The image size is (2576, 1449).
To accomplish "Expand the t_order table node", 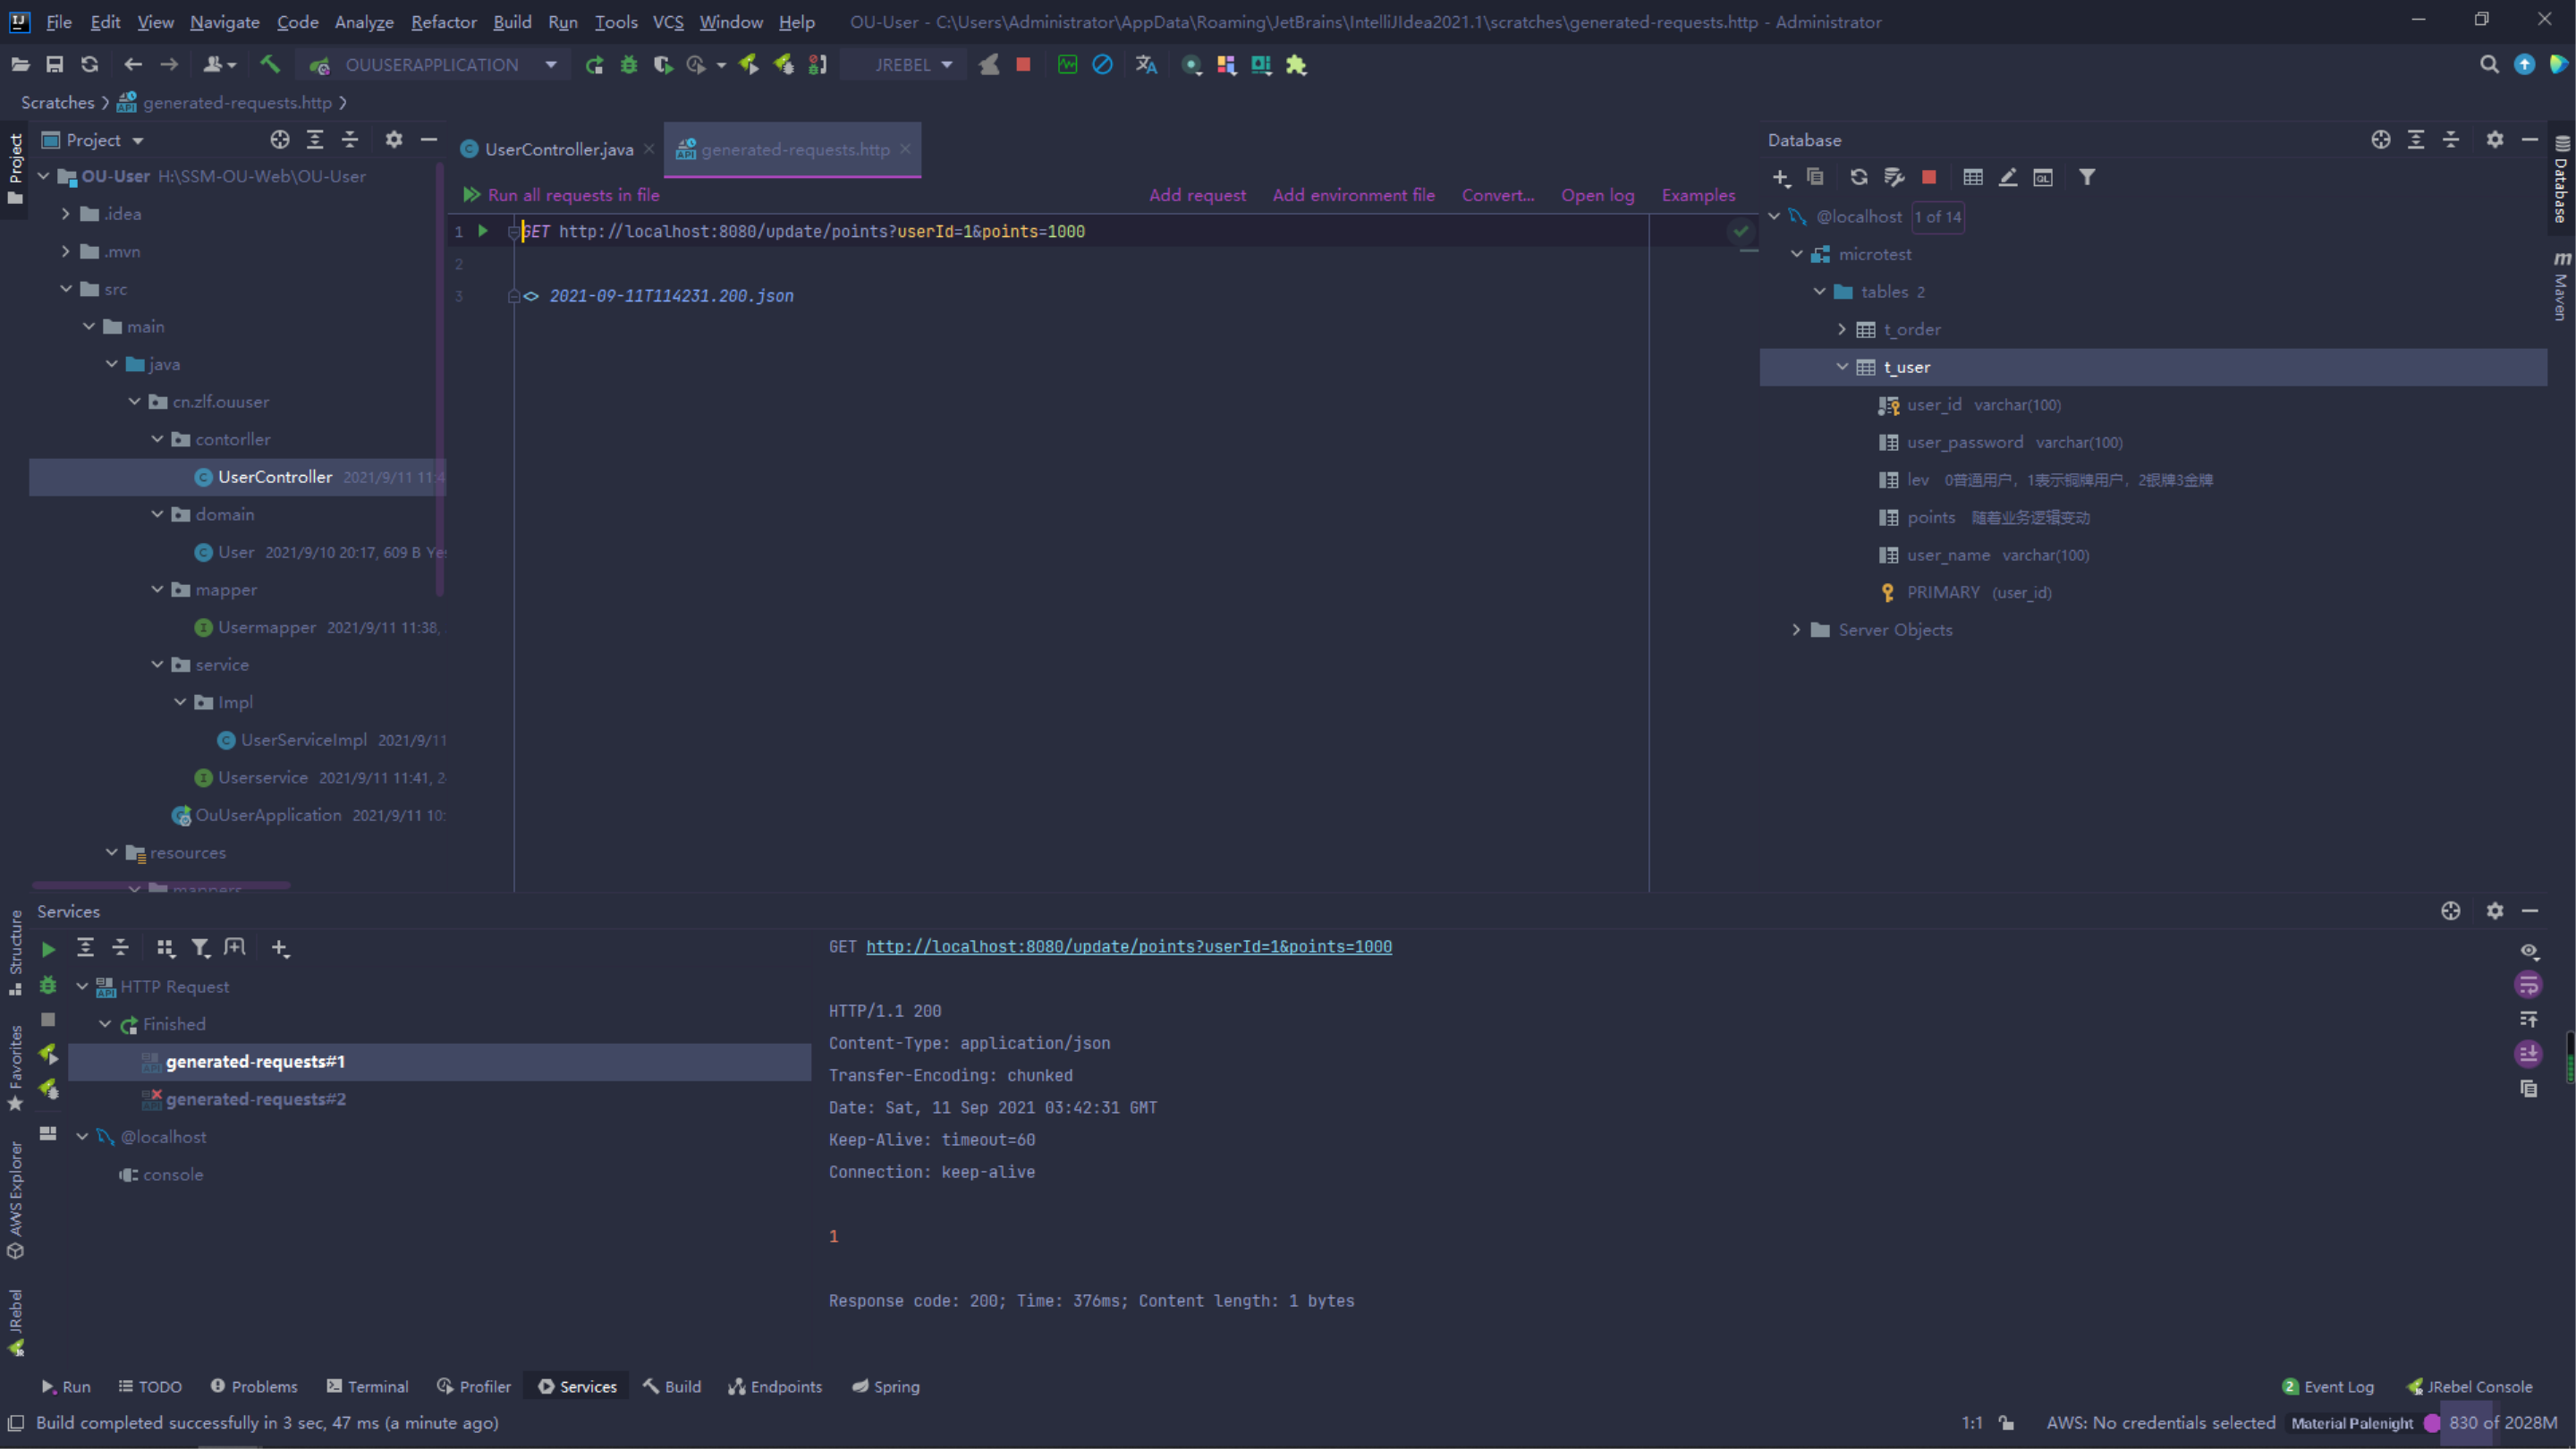I will coord(1842,329).
